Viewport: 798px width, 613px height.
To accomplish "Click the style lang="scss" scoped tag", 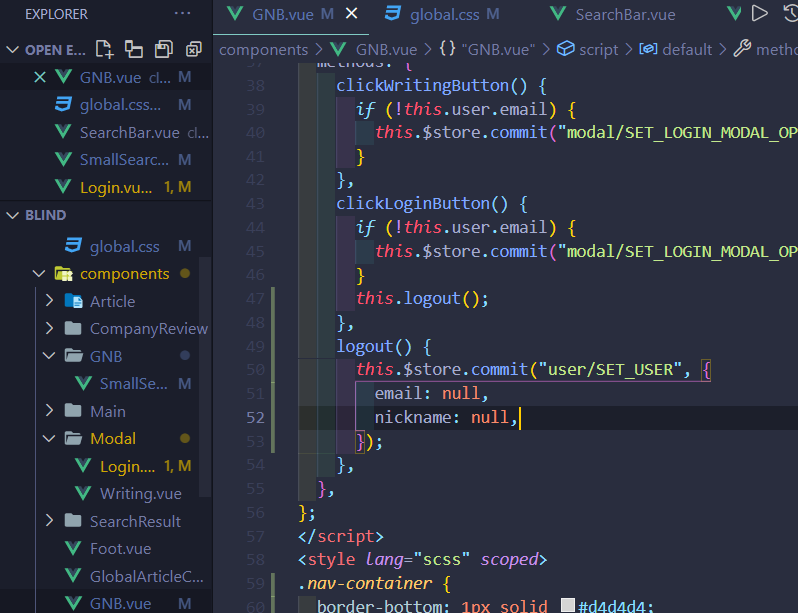I will click(422, 560).
